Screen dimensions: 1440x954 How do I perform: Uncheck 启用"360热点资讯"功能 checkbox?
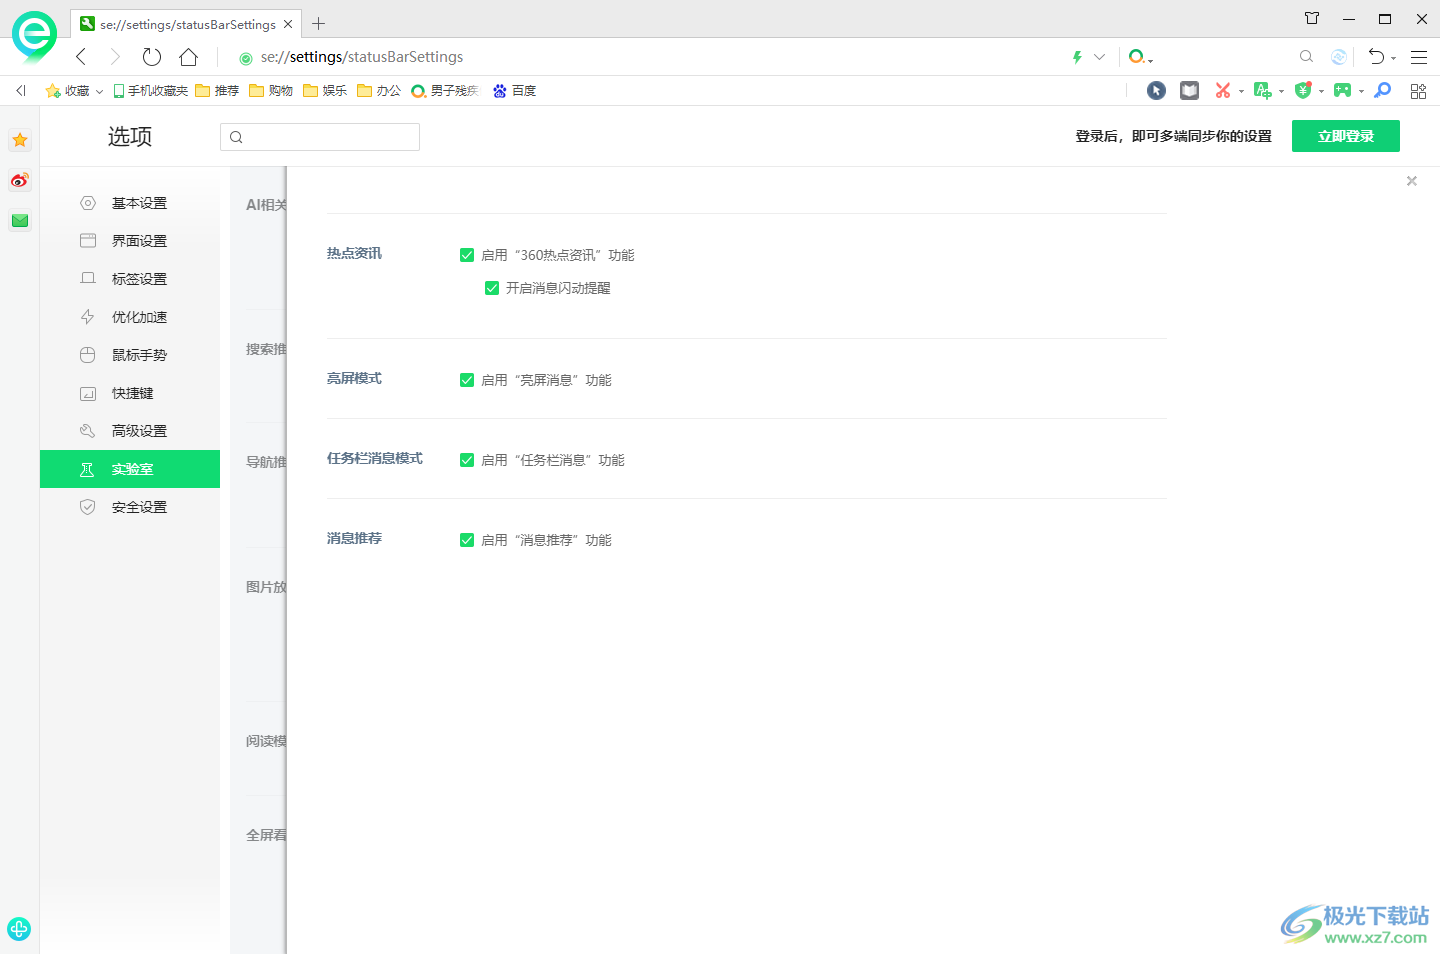point(467,255)
